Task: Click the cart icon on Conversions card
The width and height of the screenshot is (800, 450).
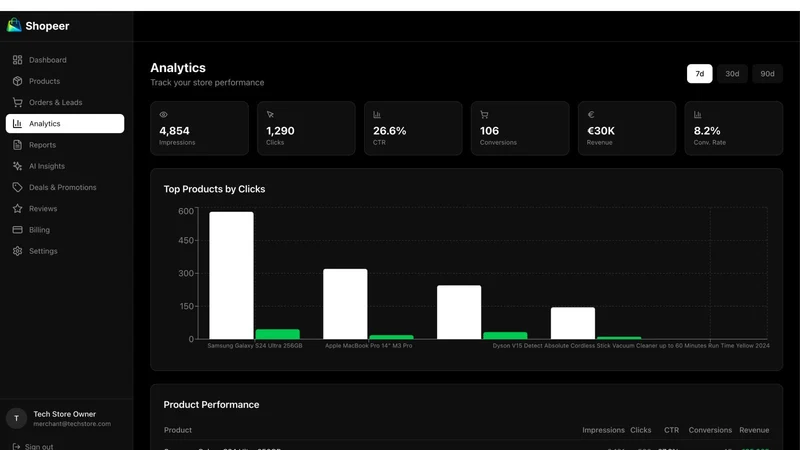Action: (x=484, y=115)
